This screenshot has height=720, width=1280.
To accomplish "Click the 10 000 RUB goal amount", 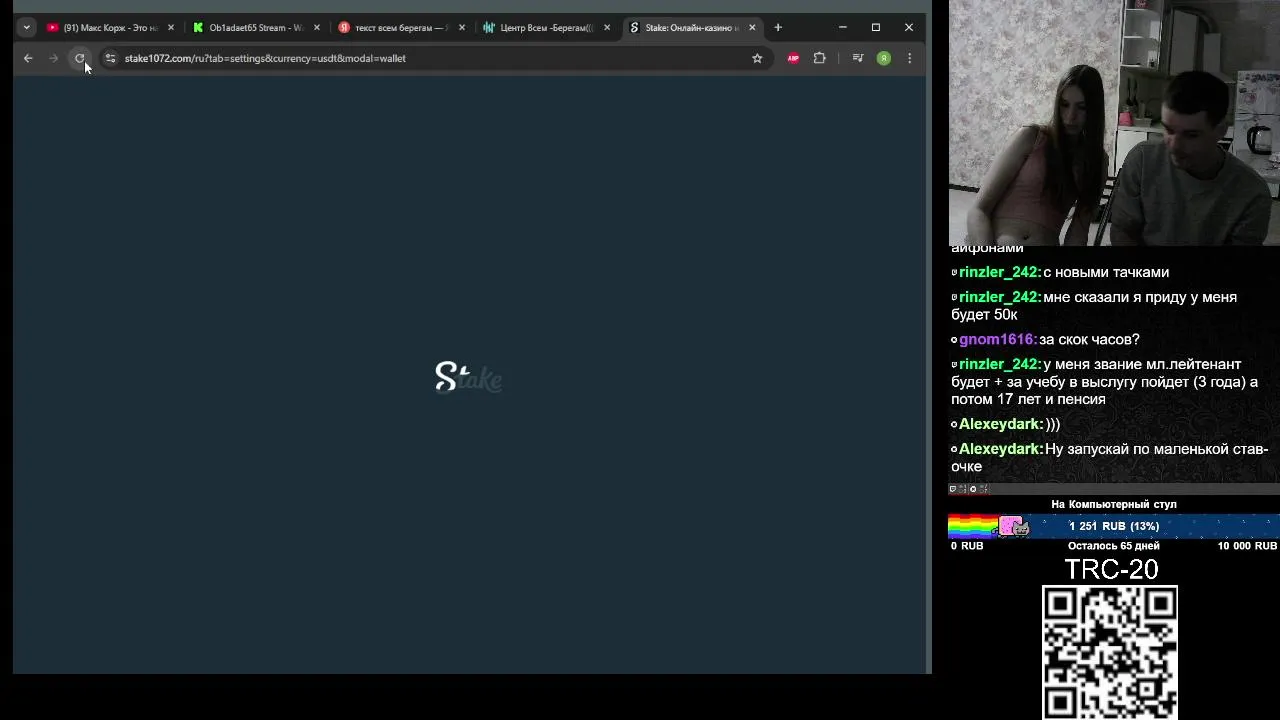I will 1247,546.
